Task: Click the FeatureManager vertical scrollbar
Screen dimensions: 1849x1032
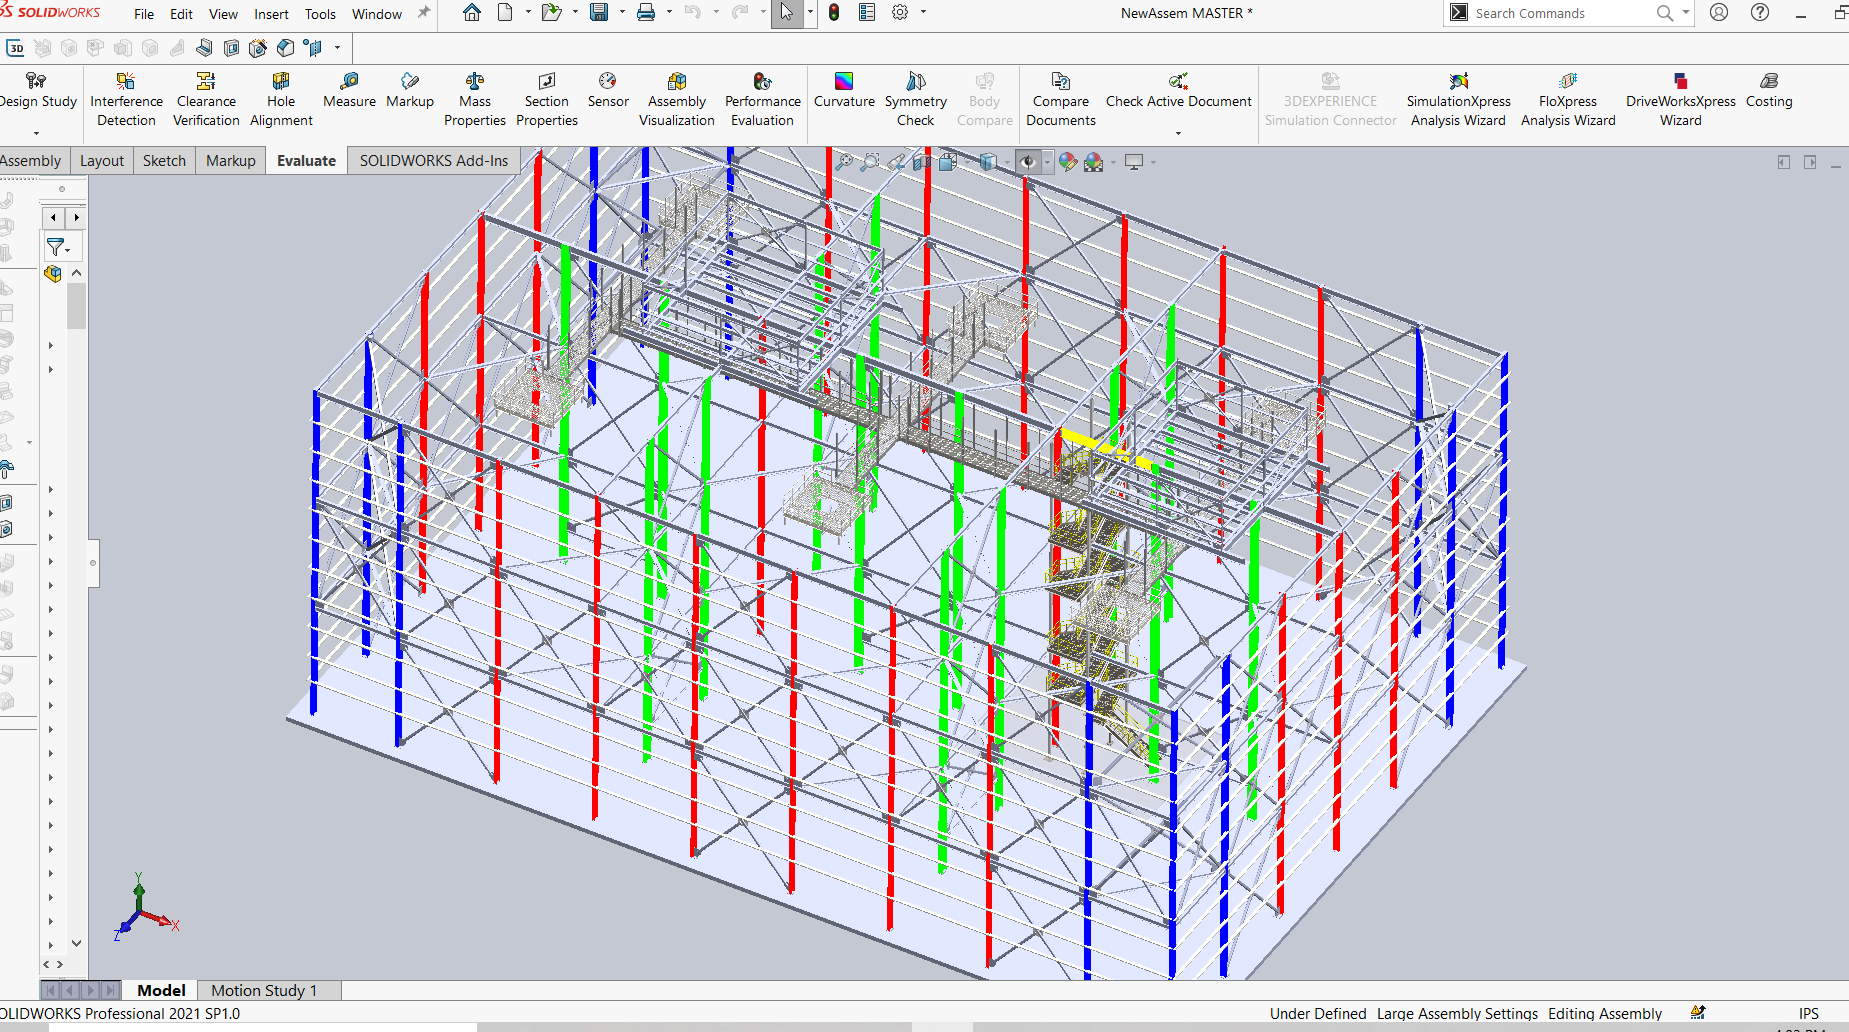Action: point(76,306)
